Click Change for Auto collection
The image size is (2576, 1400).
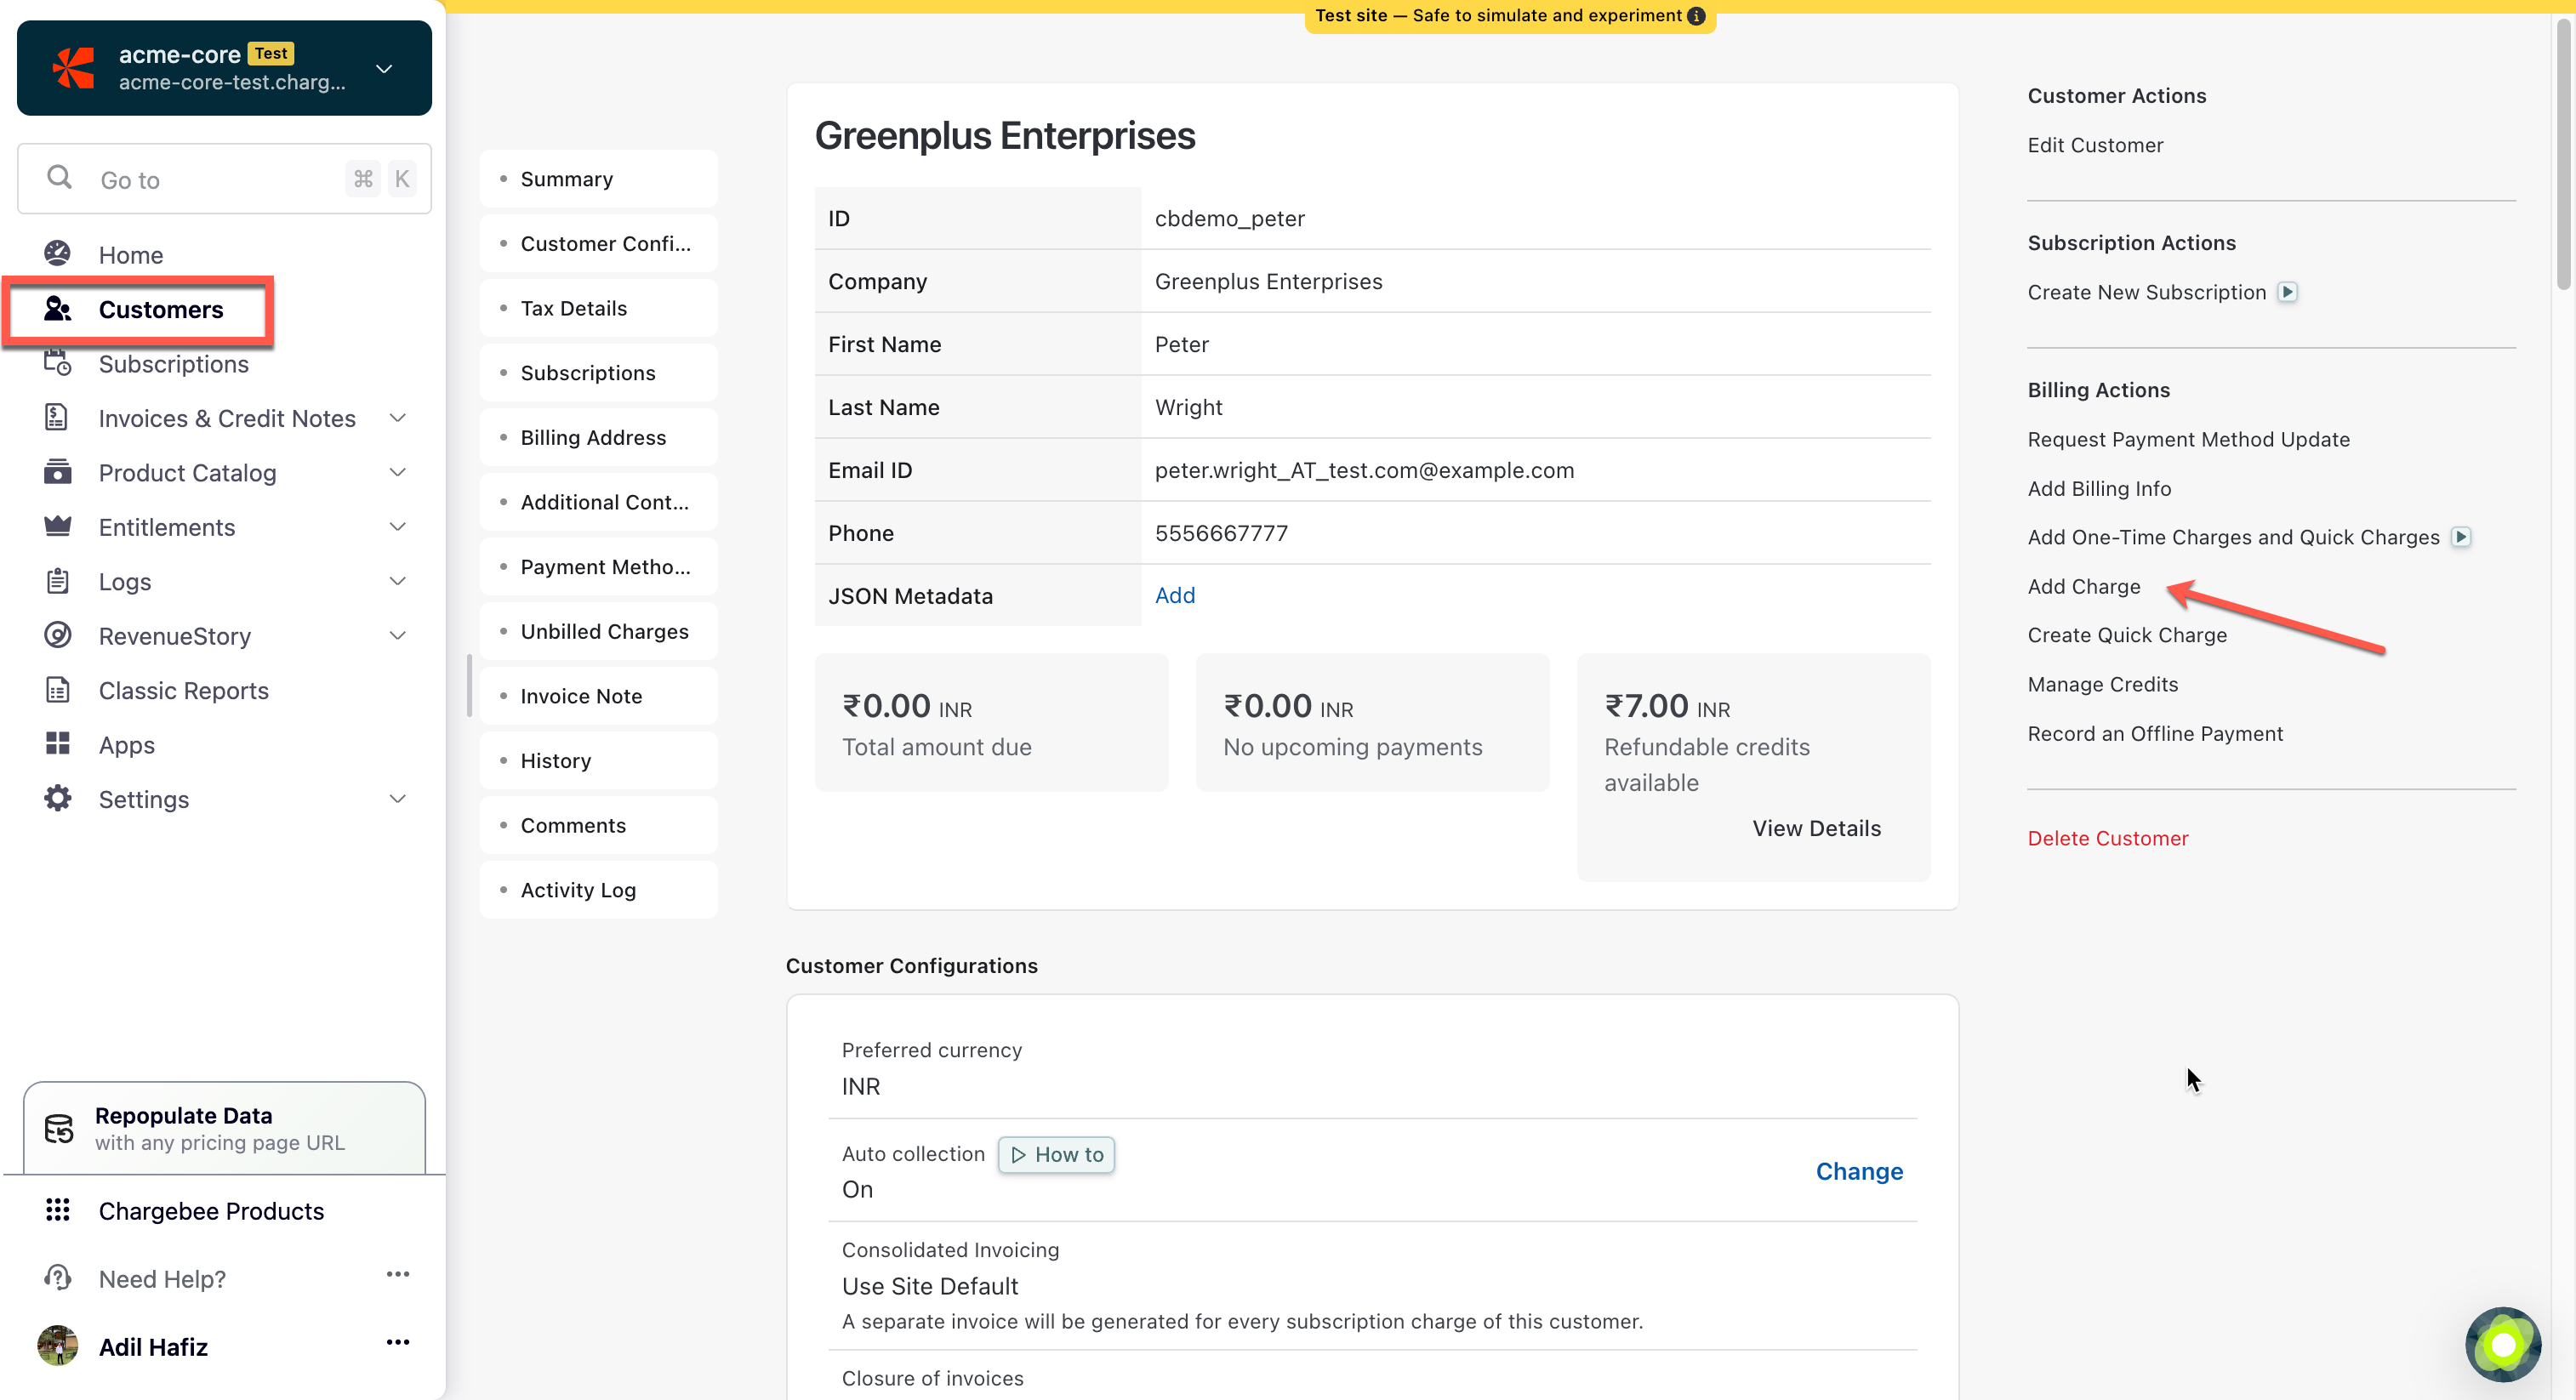[x=1859, y=1171]
